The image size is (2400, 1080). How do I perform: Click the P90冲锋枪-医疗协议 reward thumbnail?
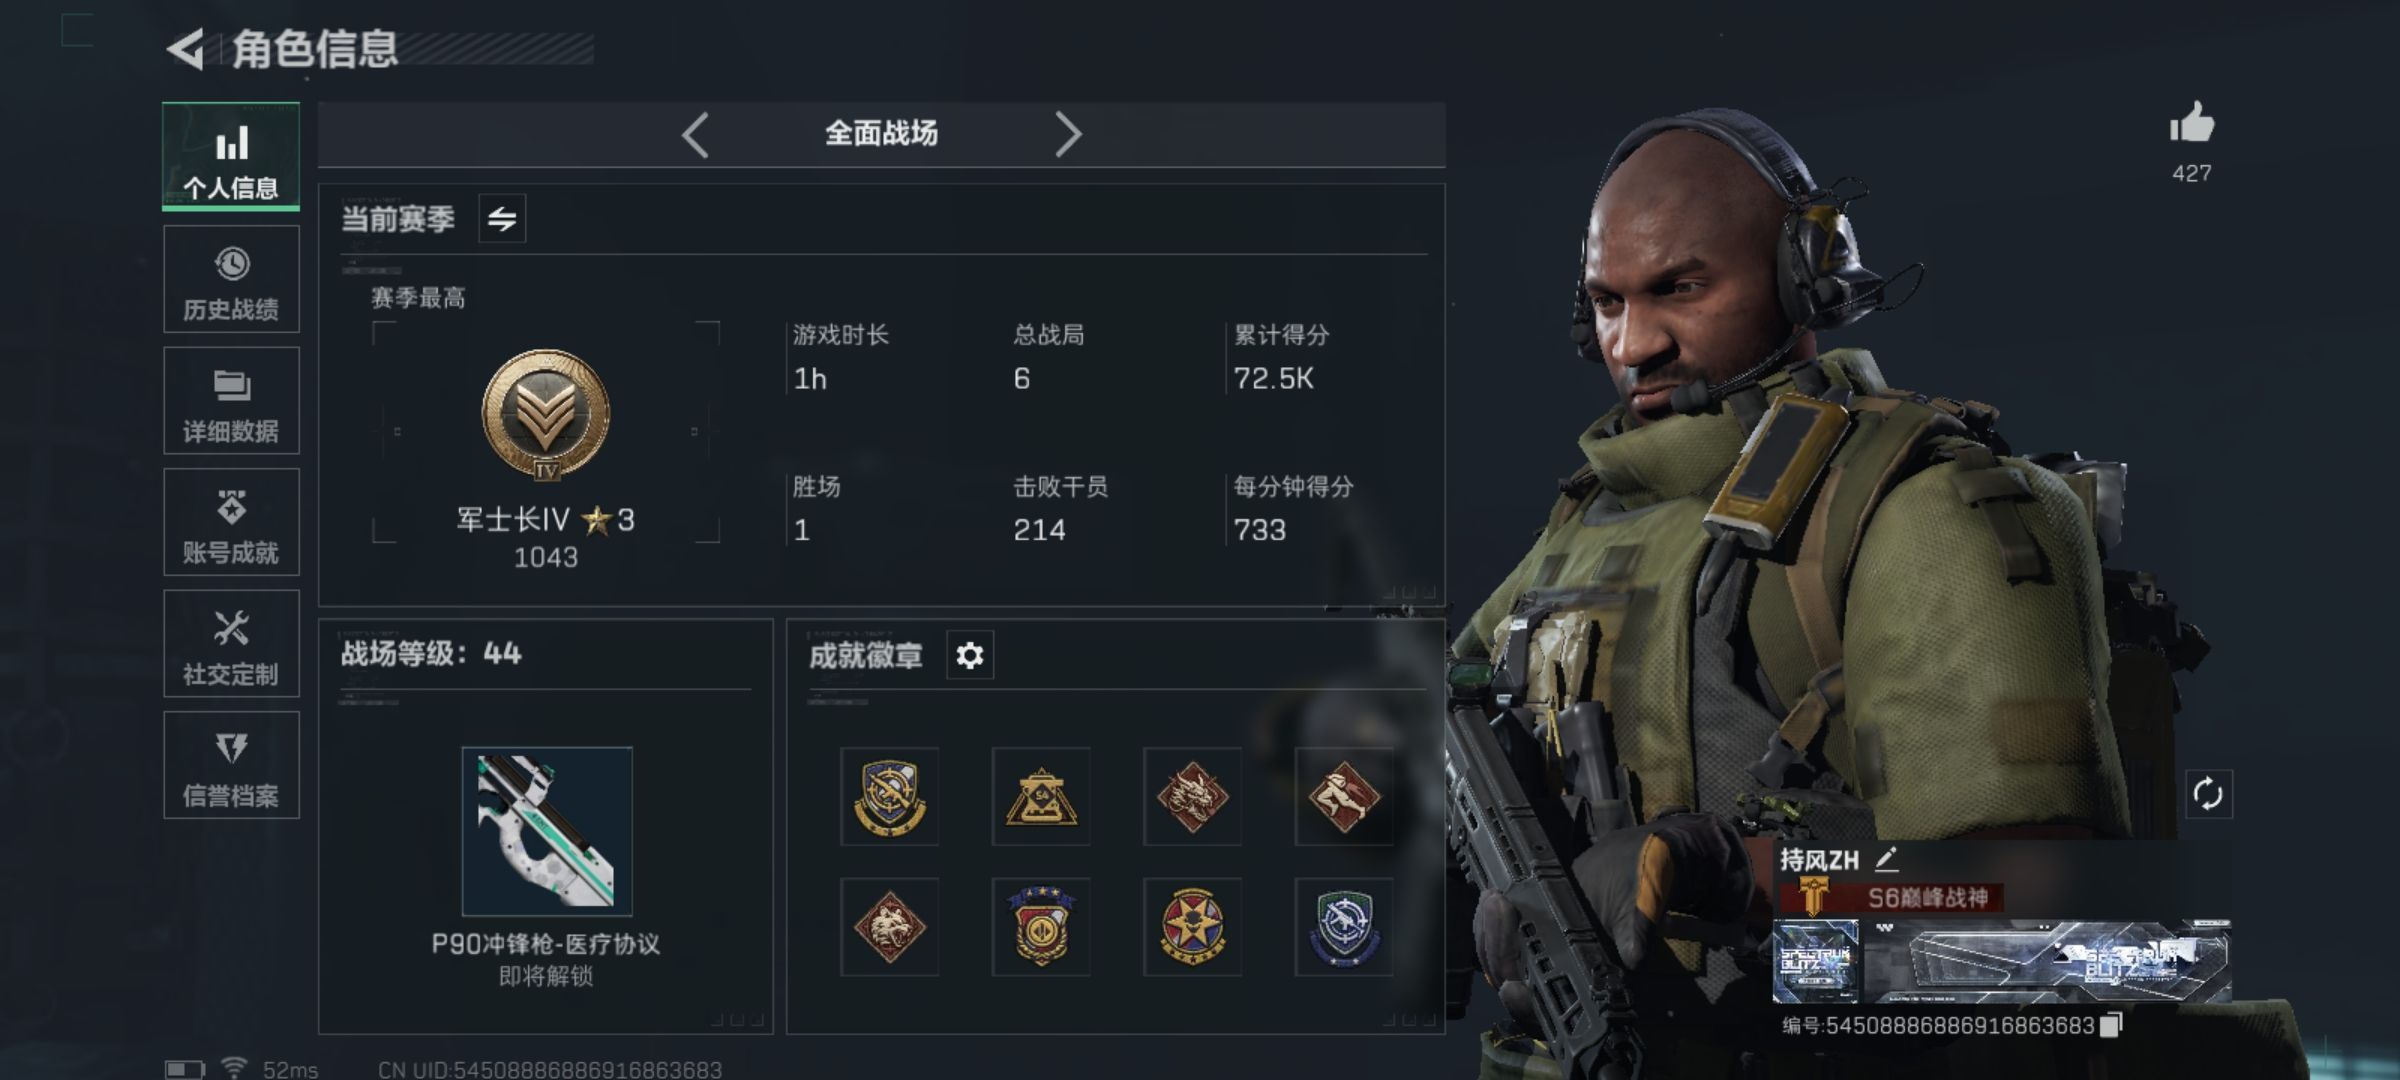(x=547, y=831)
